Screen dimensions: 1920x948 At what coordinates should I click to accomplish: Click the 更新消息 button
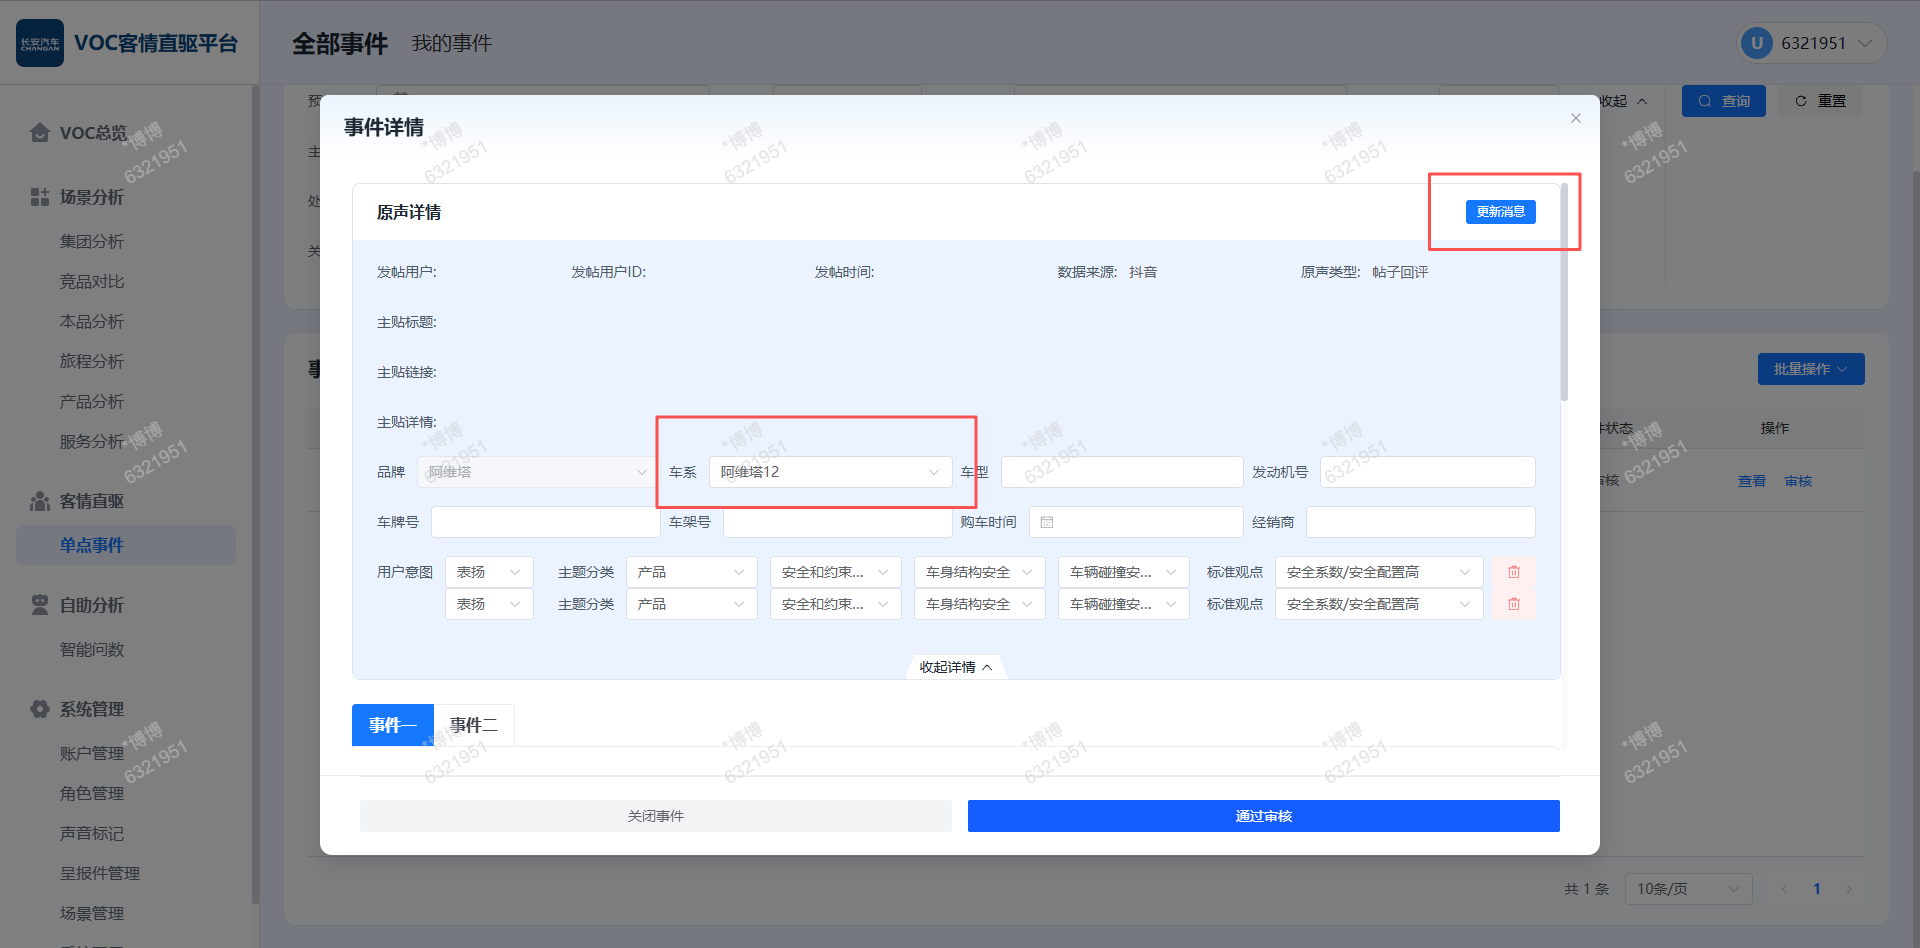pyautogui.click(x=1500, y=212)
